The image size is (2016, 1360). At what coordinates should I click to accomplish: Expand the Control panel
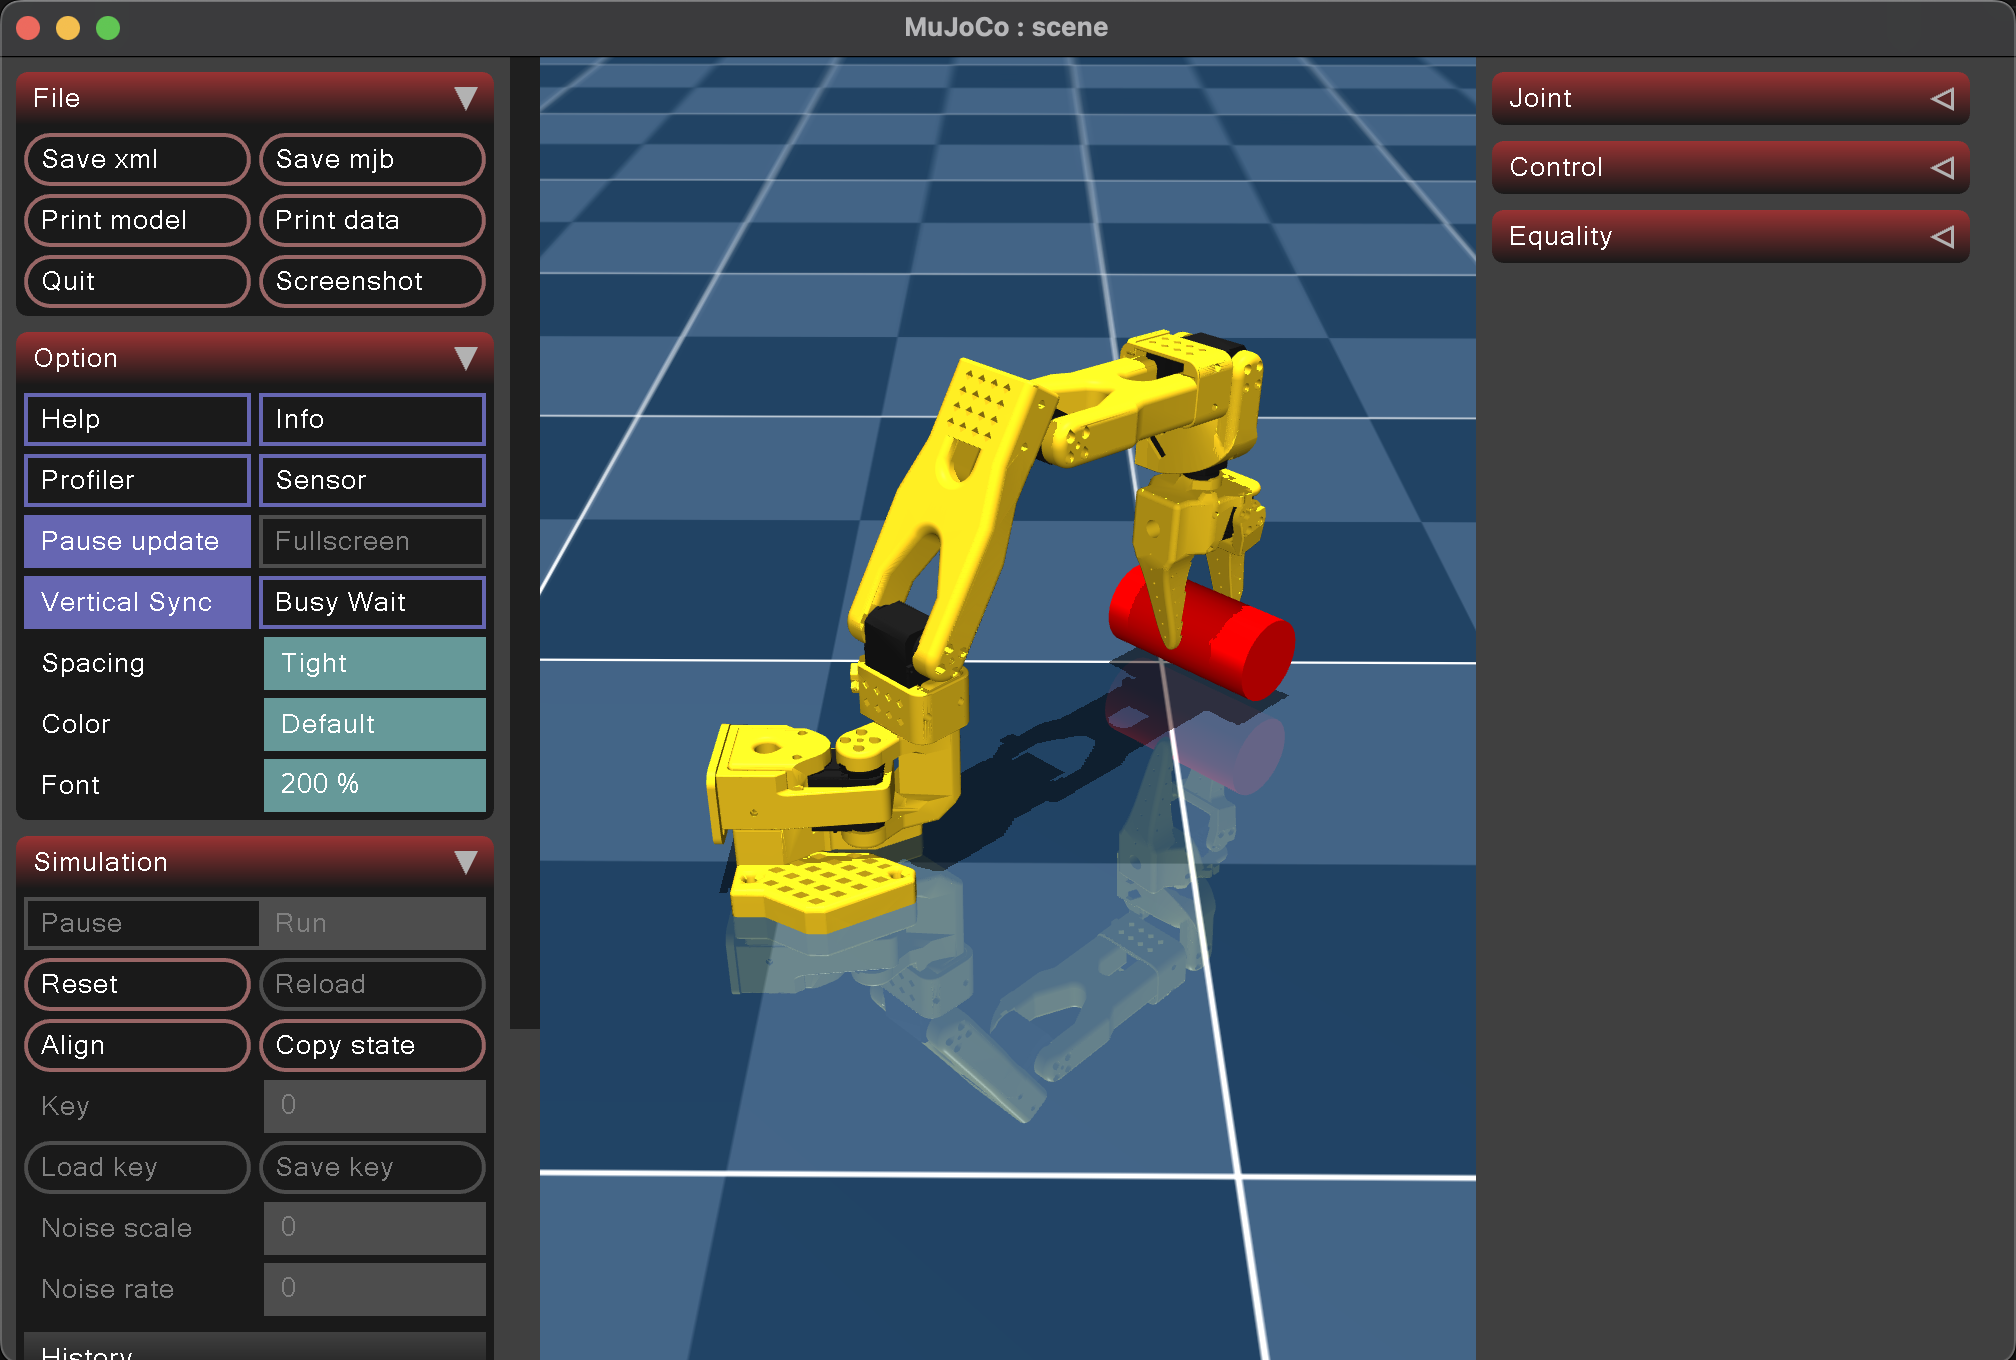(1729, 166)
